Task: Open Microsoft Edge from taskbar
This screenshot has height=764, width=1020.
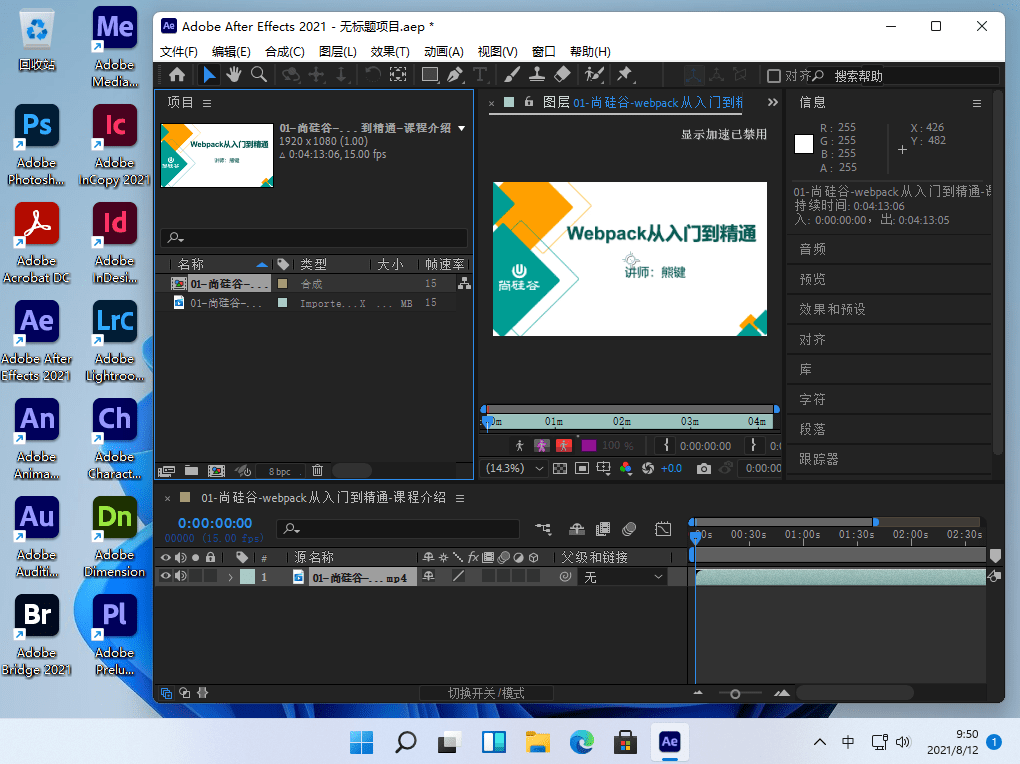Action: (582, 742)
